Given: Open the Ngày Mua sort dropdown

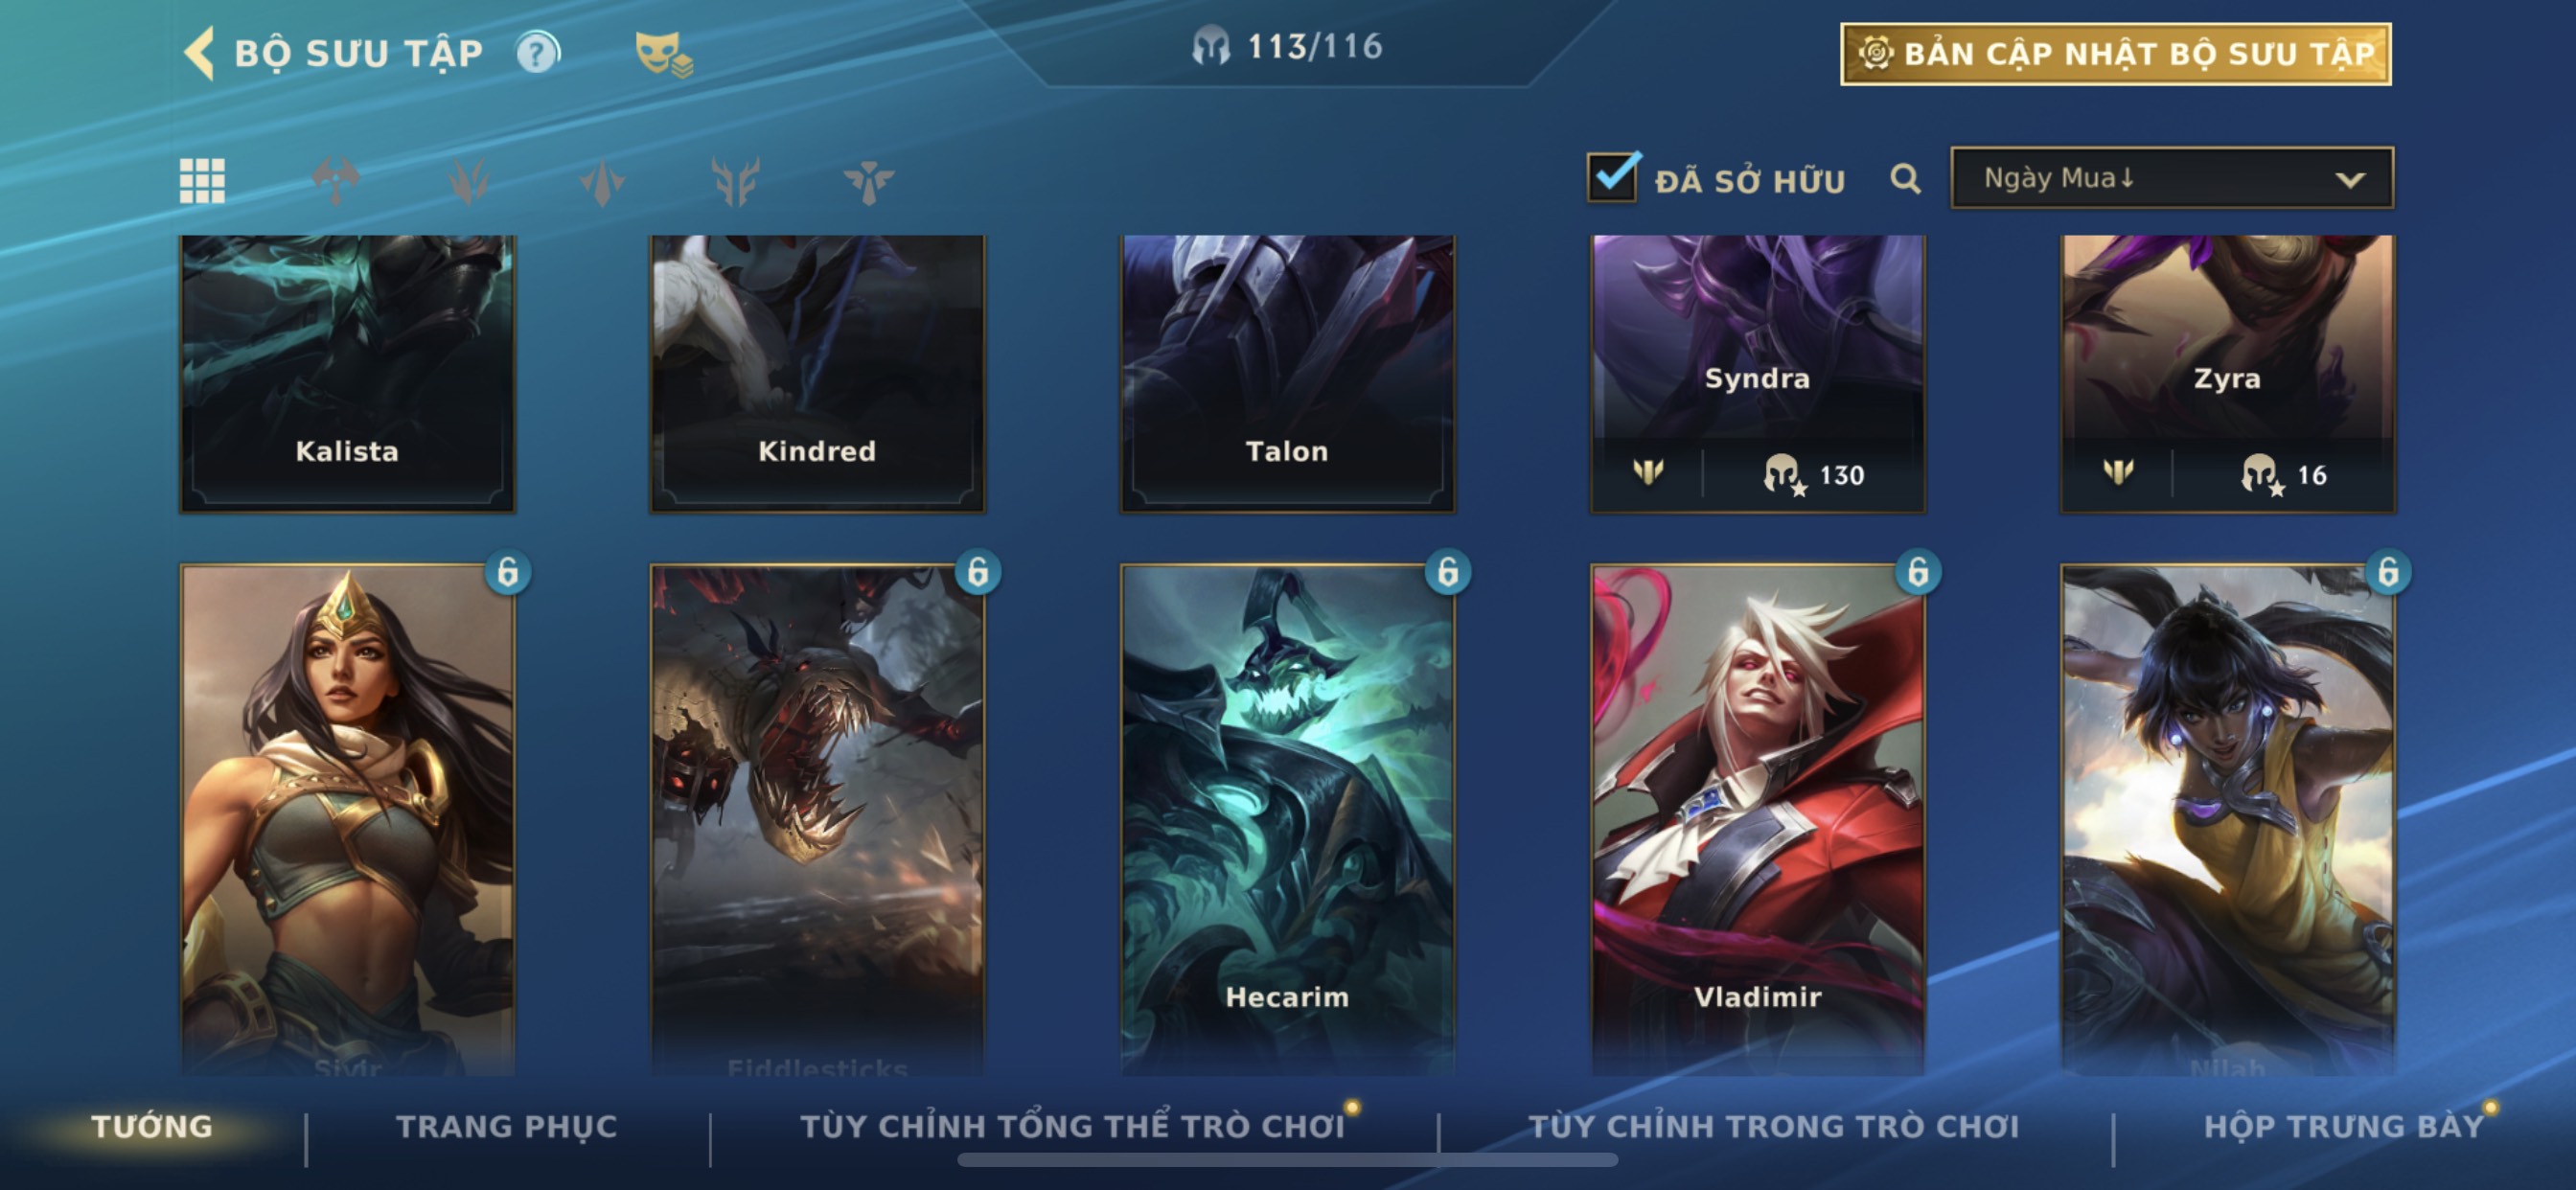Looking at the screenshot, I should (2172, 178).
